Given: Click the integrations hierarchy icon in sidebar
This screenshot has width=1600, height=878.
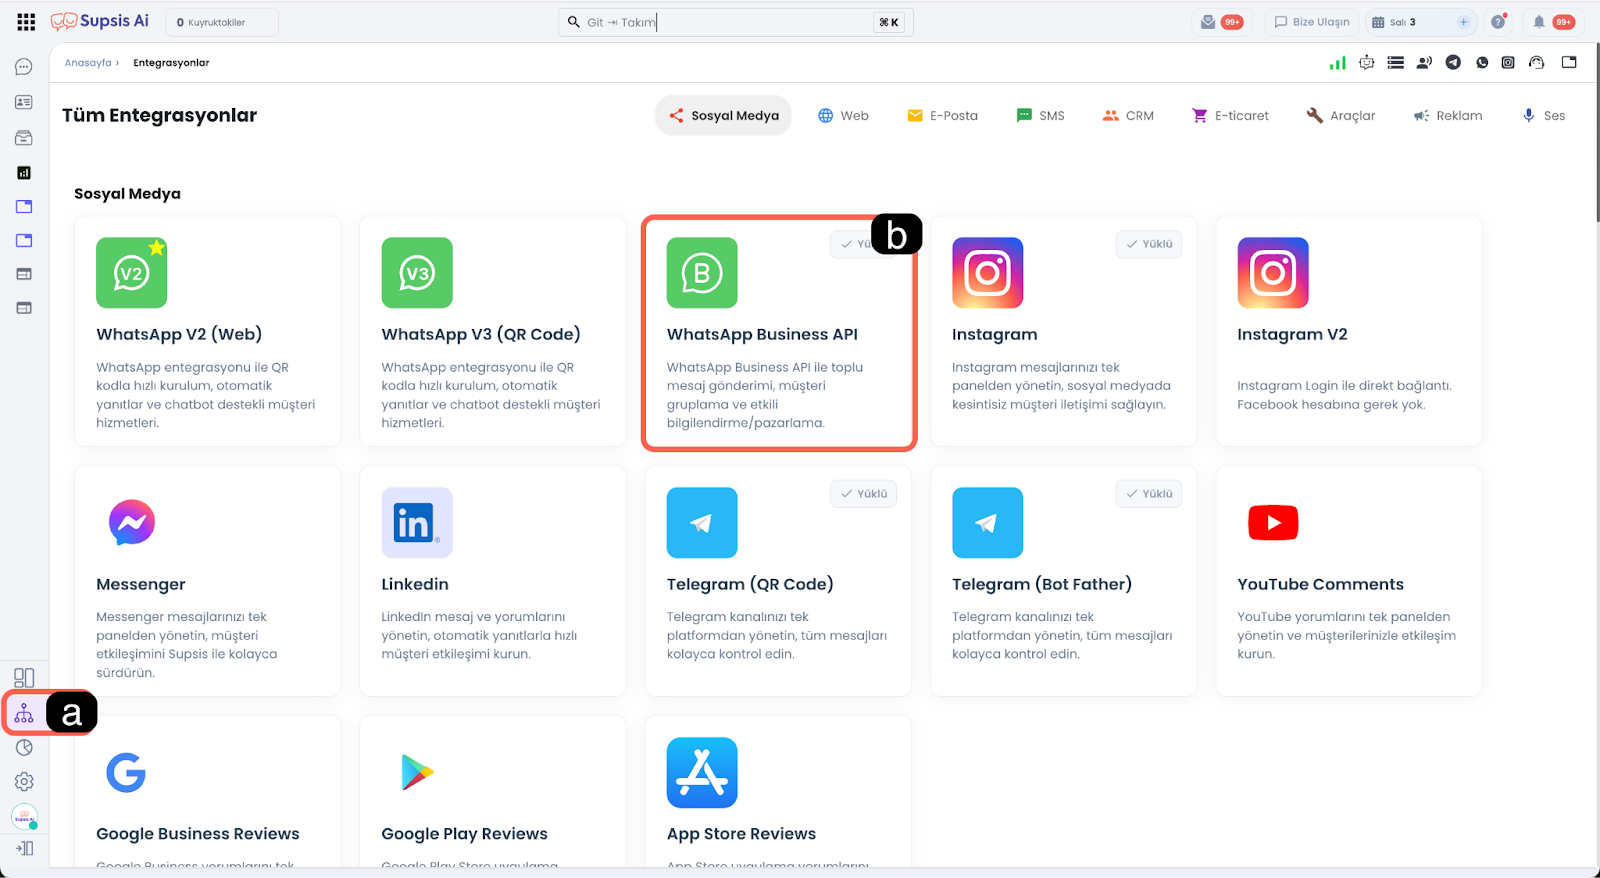Looking at the screenshot, I should tap(24, 714).
